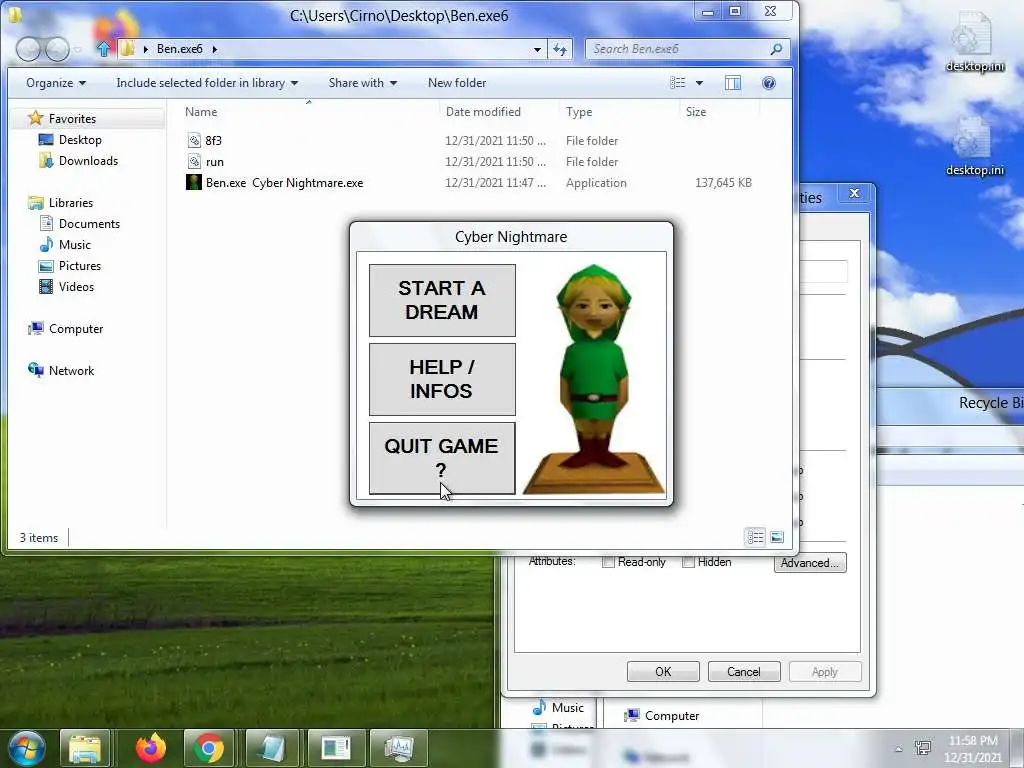
Task: Click the Explorer back arrow button
Action: coord(28,49)
